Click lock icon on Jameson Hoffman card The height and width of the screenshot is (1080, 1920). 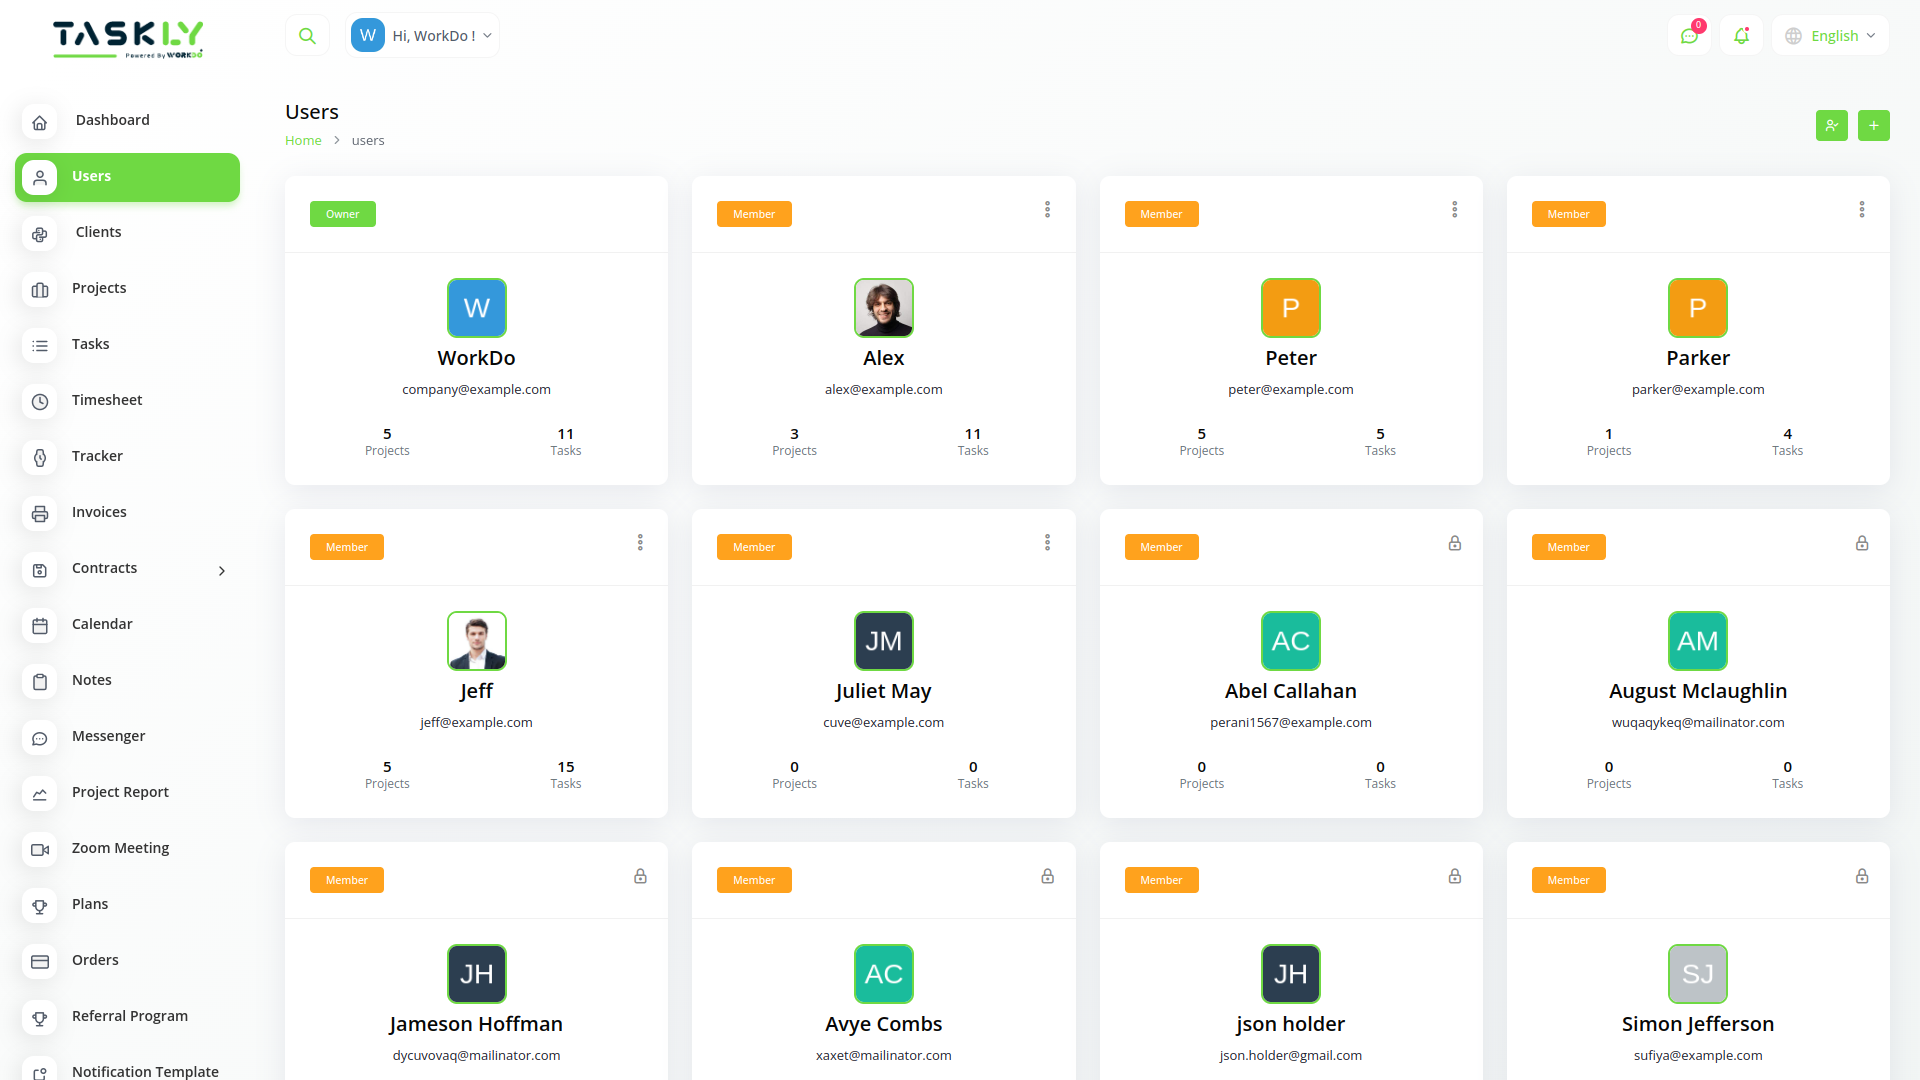[x=640, y=876]
